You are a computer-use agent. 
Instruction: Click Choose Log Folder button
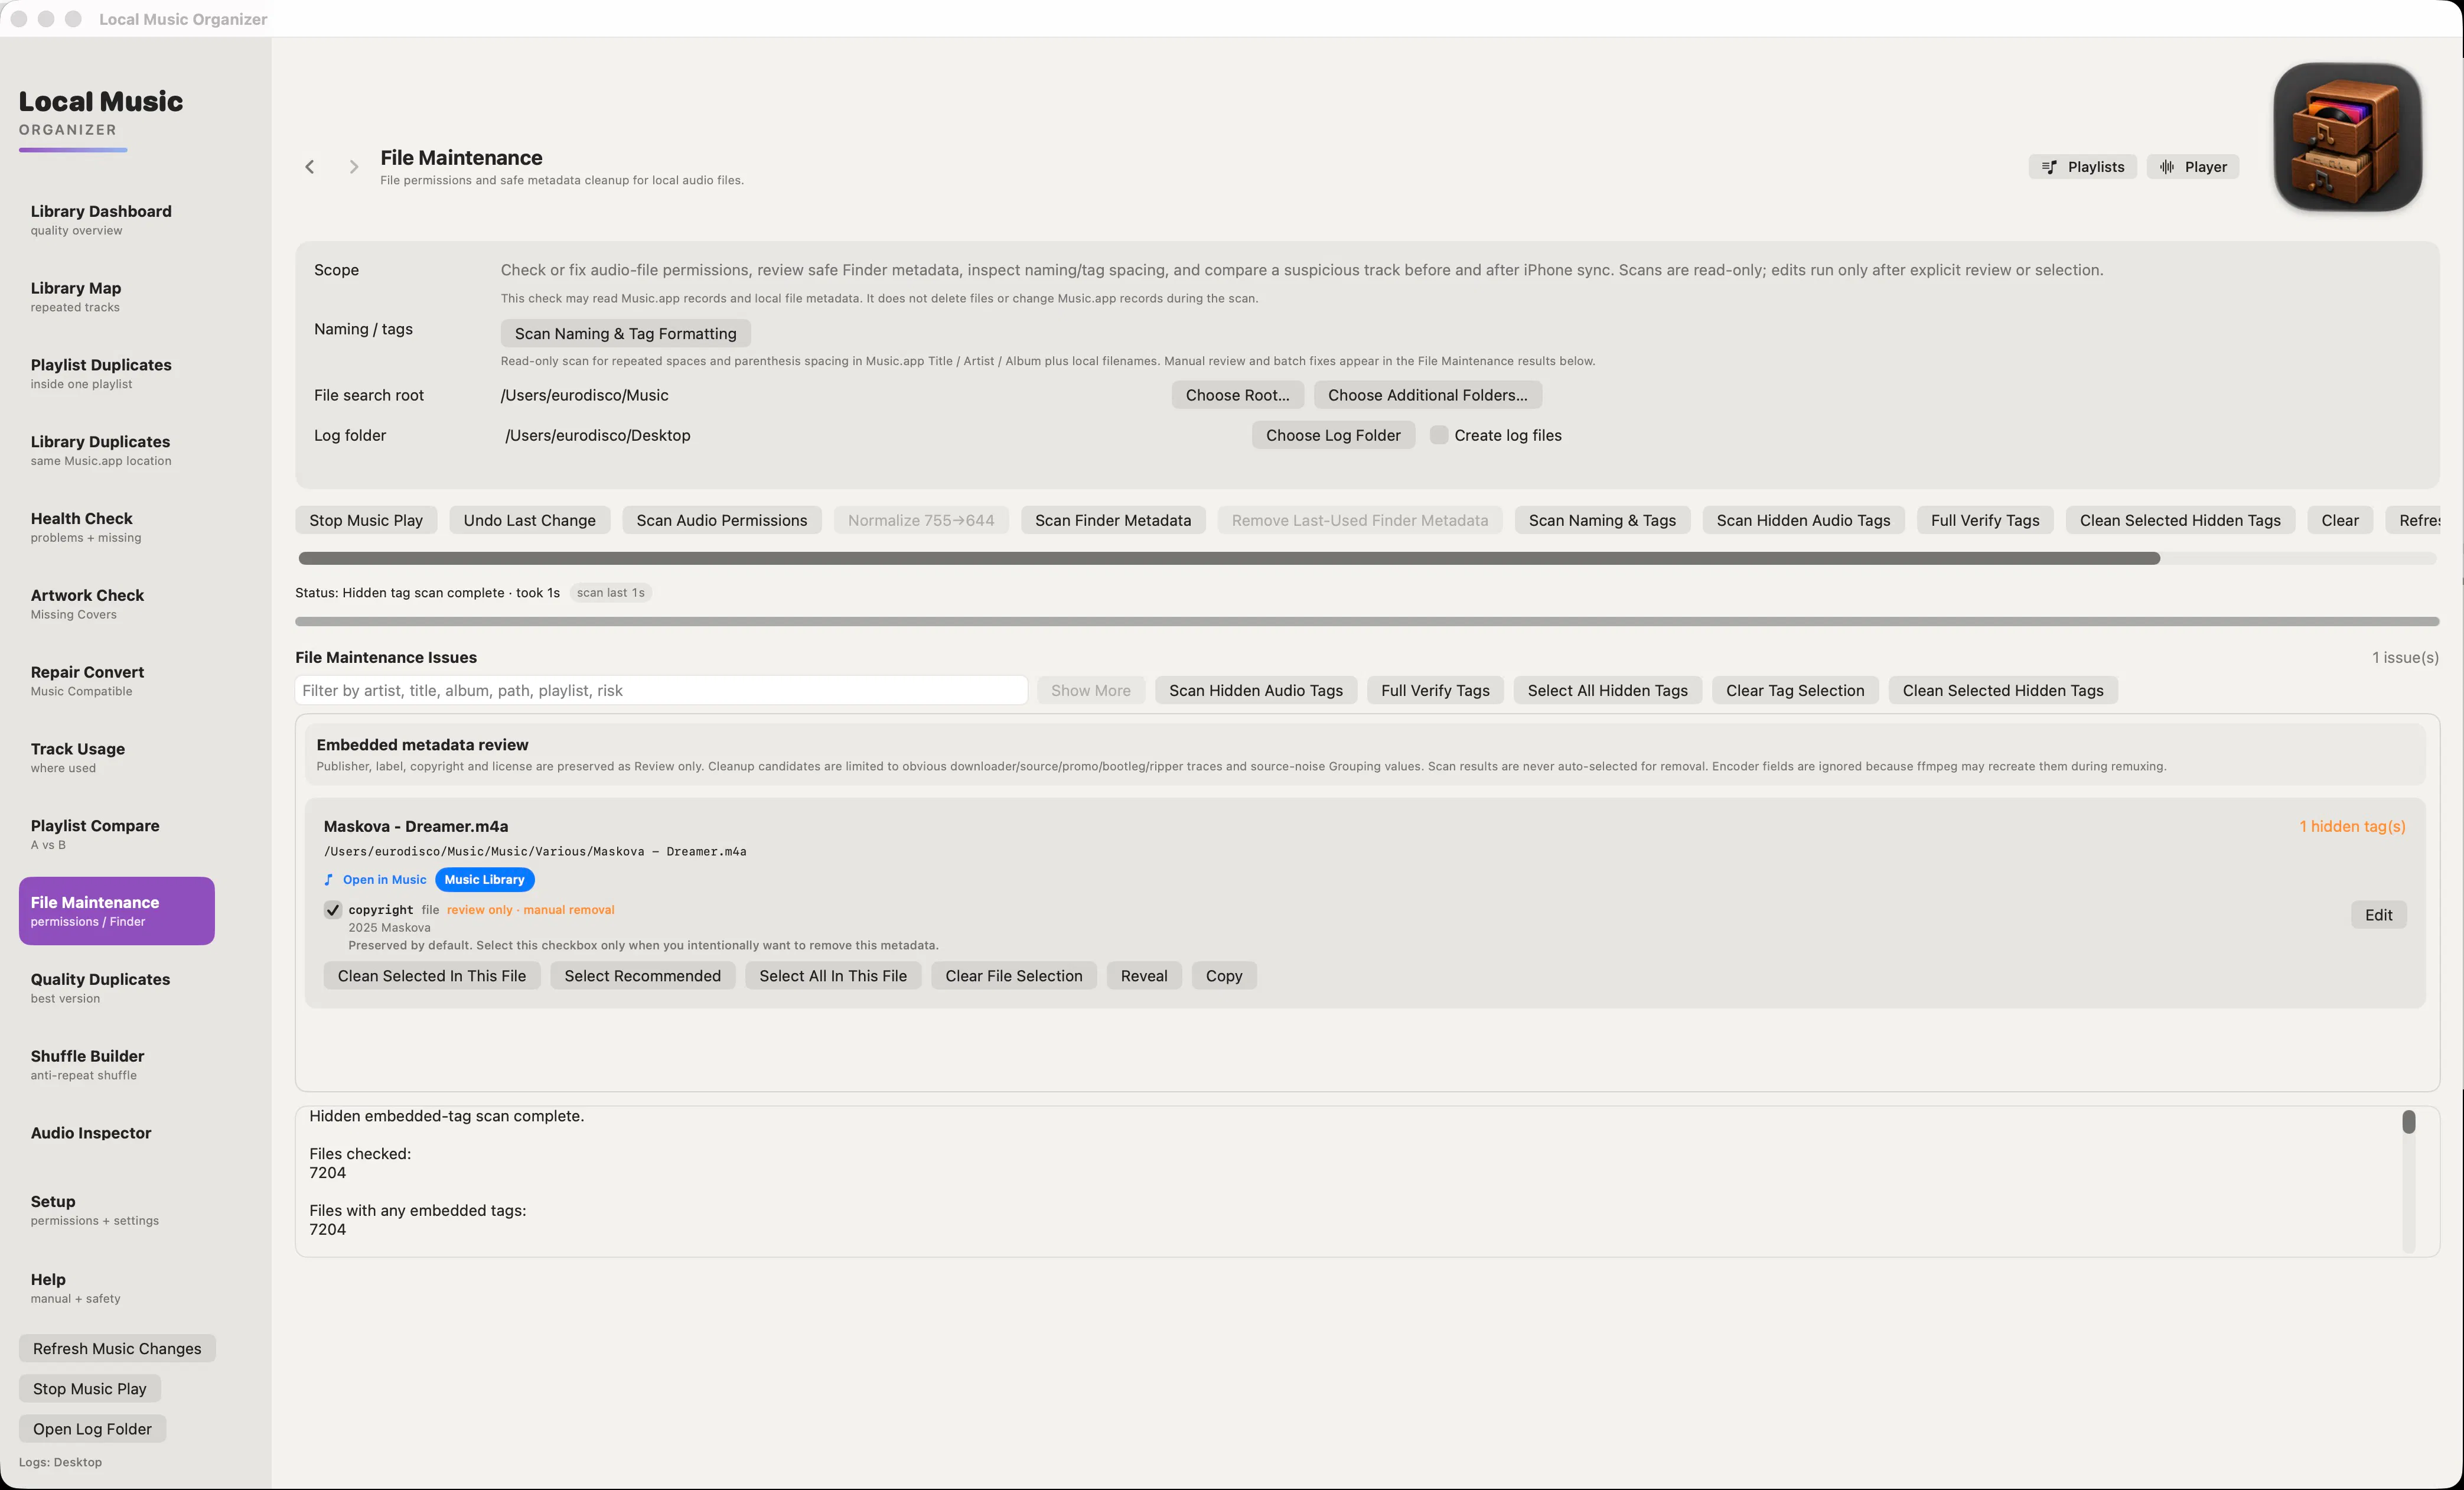tap(1333, 435)
